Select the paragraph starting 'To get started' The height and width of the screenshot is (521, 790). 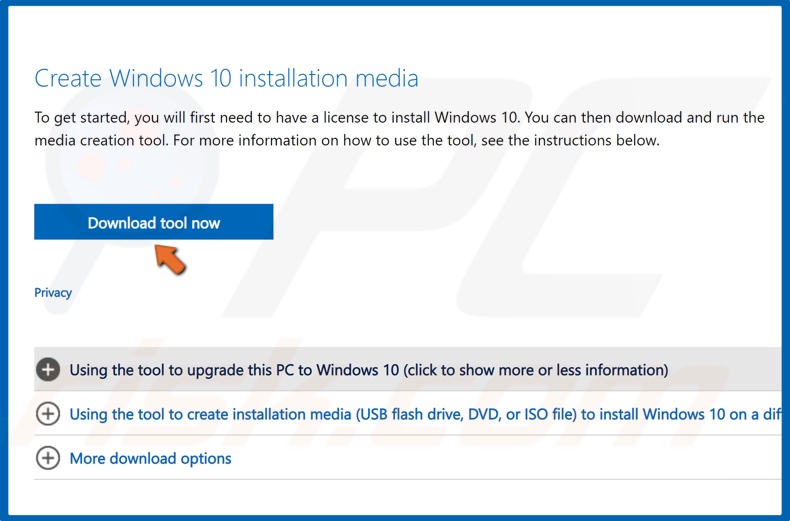click(x=400, y=129)
